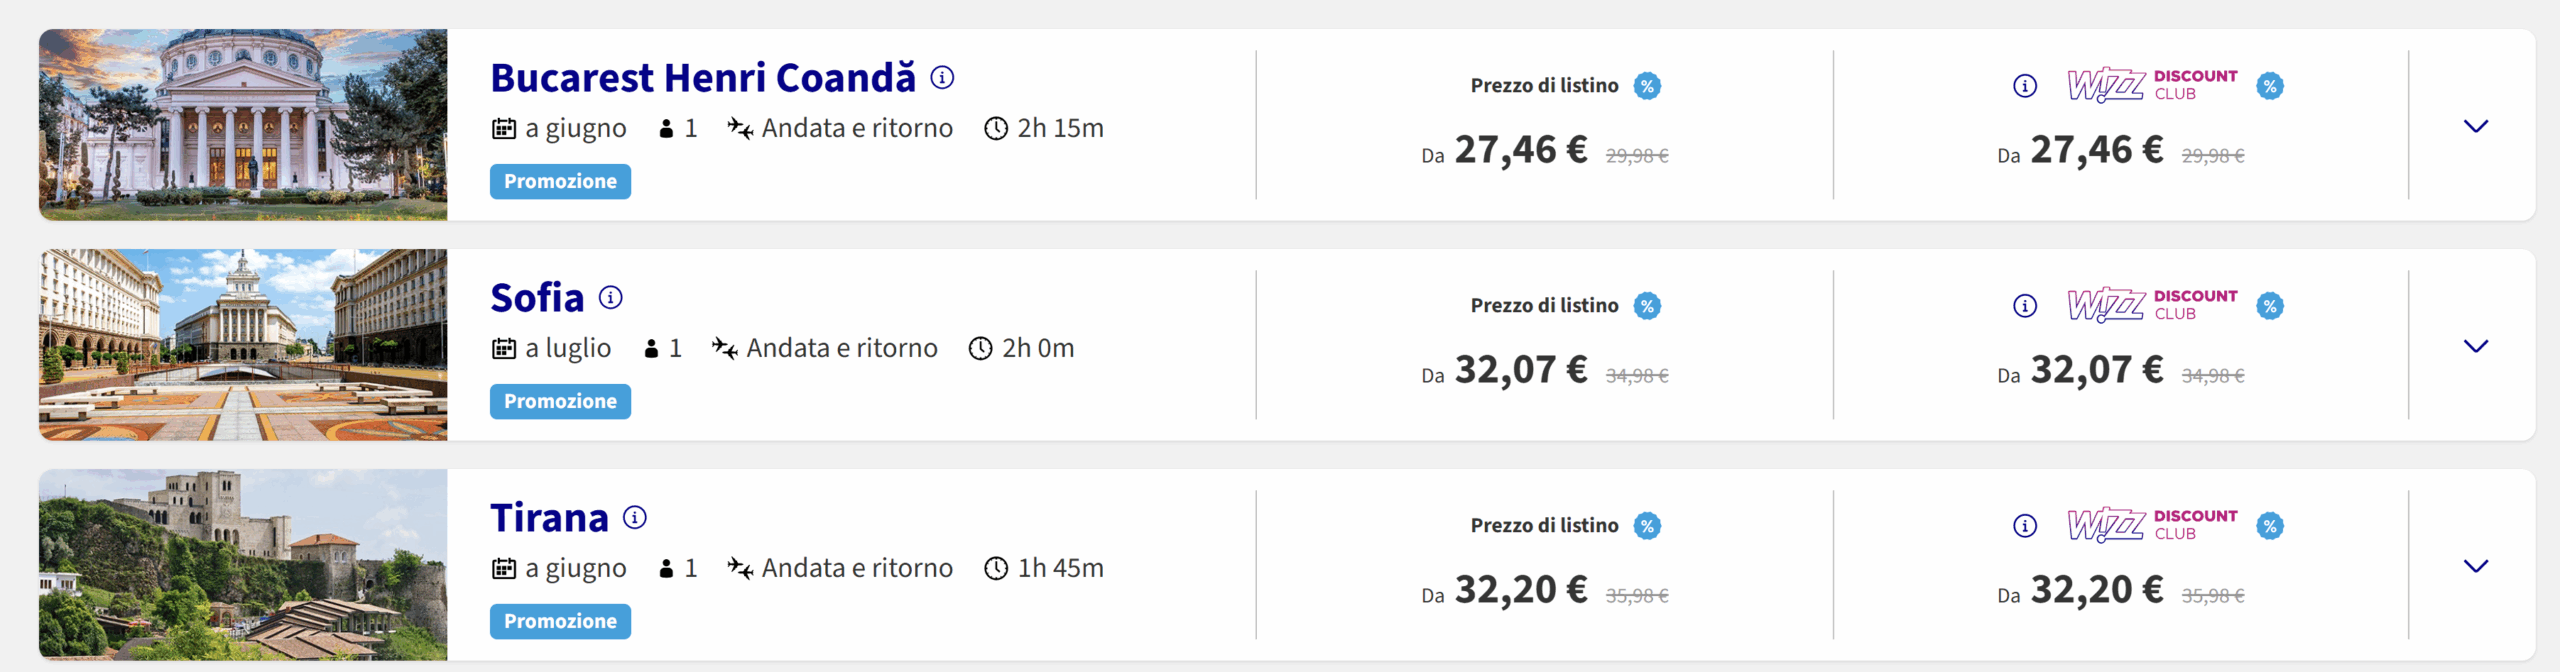Expand the Tirana flight card chevron
The width and height of the screenshot is (2560, 672).
coord(2476,566)
